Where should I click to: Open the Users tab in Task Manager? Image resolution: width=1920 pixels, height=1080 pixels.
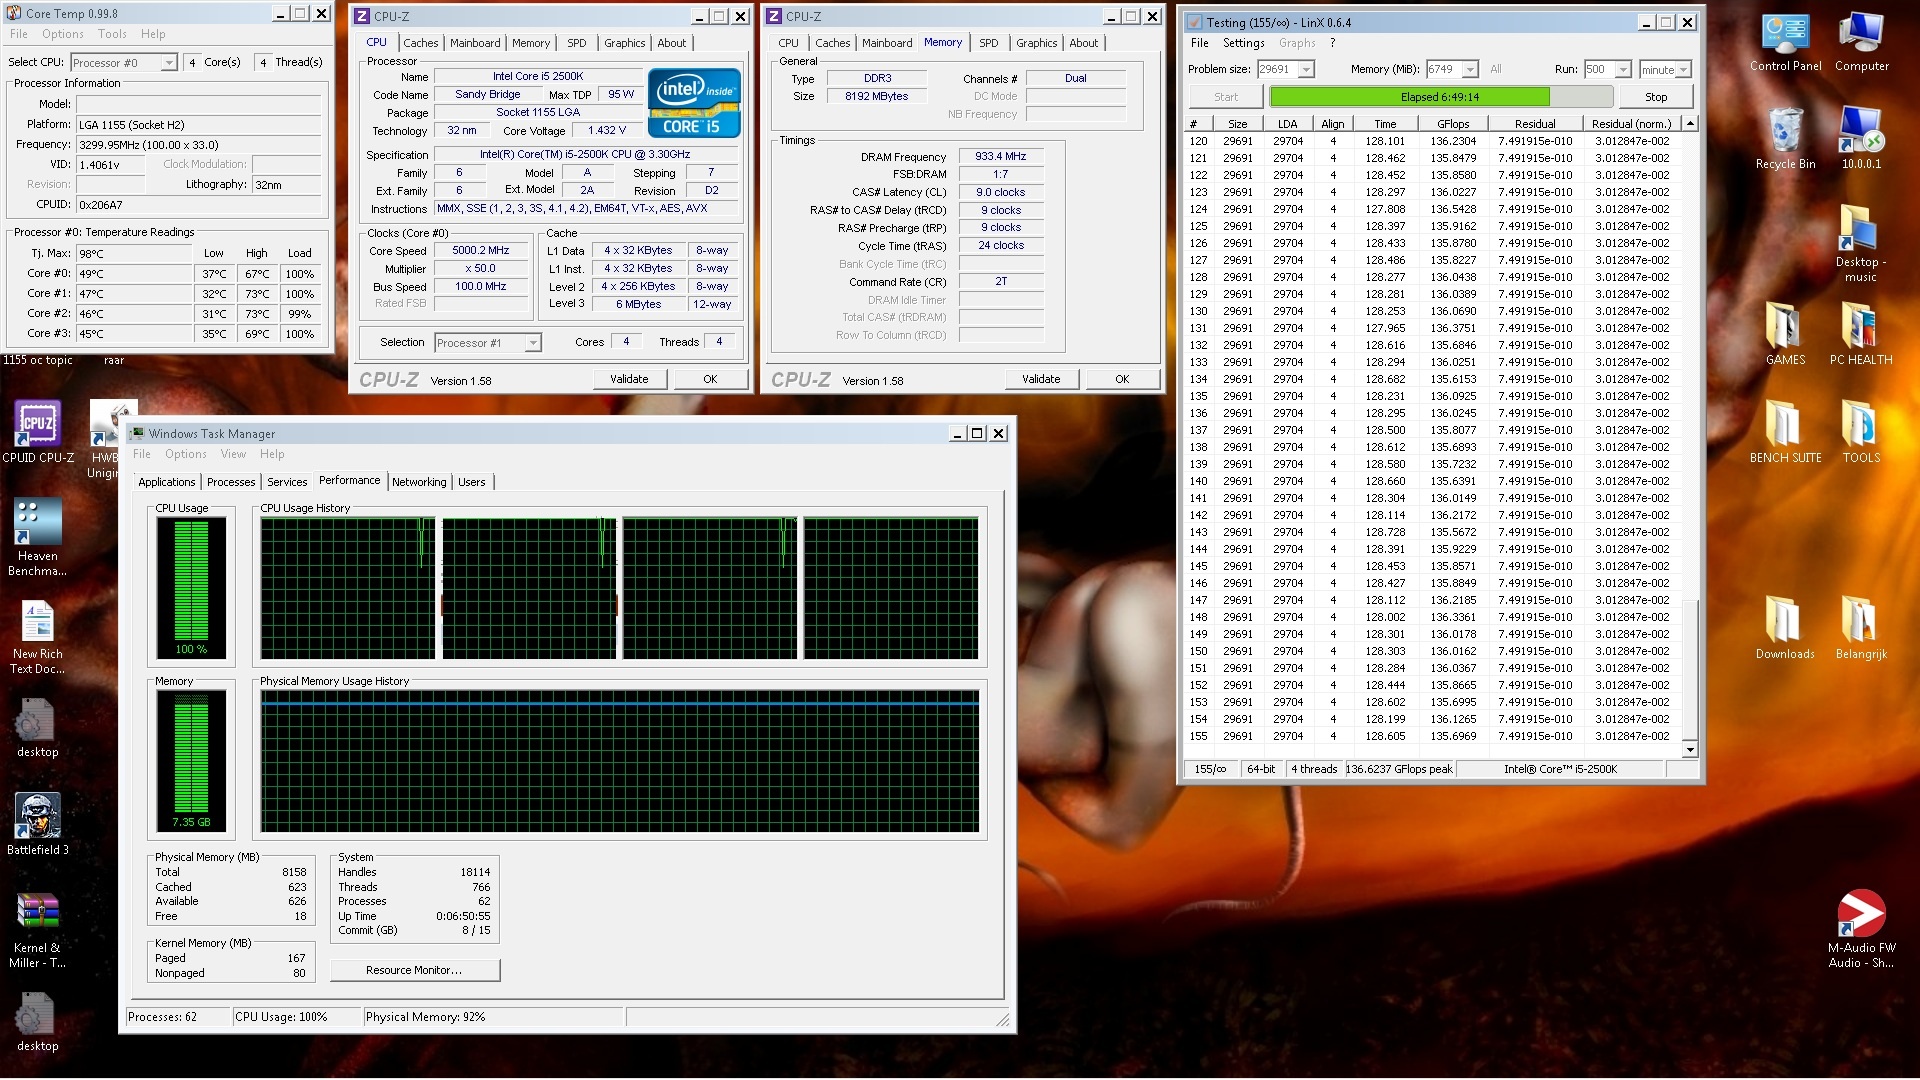471,482
